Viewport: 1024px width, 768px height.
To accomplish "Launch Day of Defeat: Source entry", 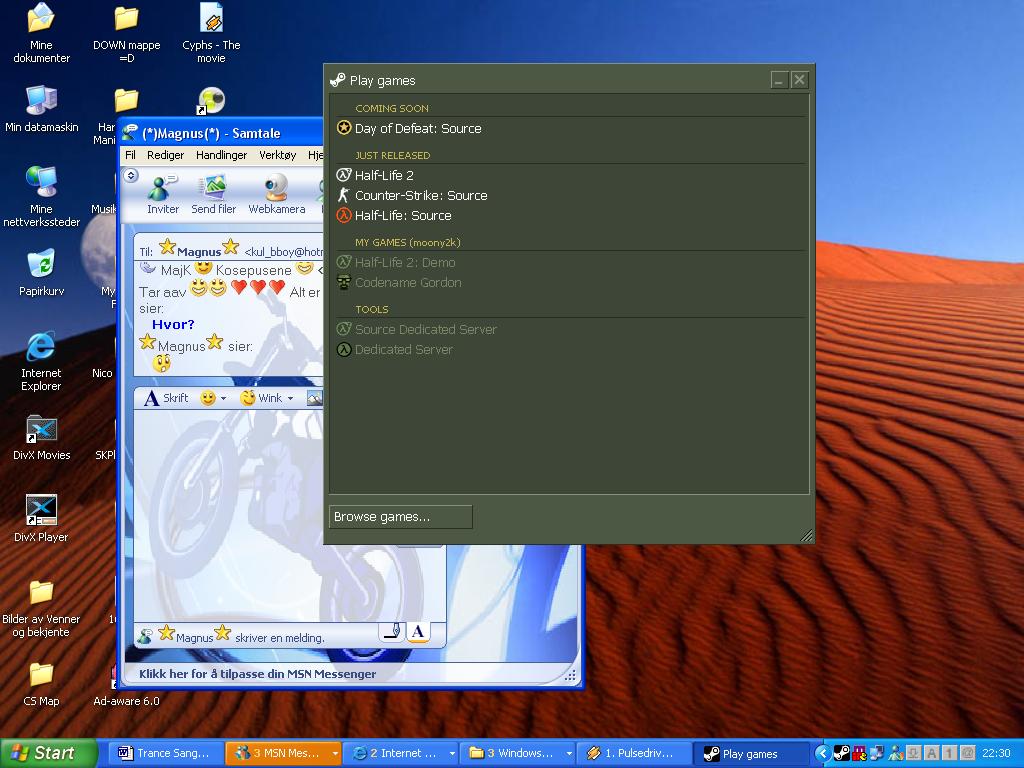I will (418, 128).
